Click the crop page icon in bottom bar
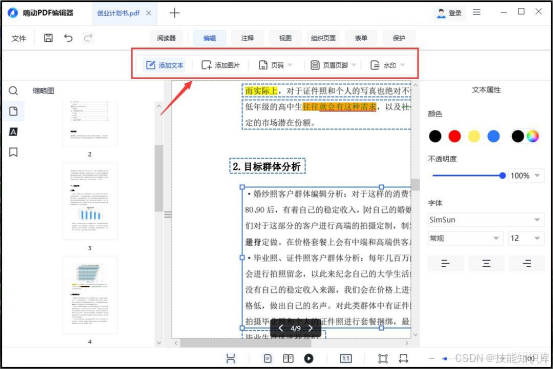Screen dimensions: 553x369 (383, 359)
